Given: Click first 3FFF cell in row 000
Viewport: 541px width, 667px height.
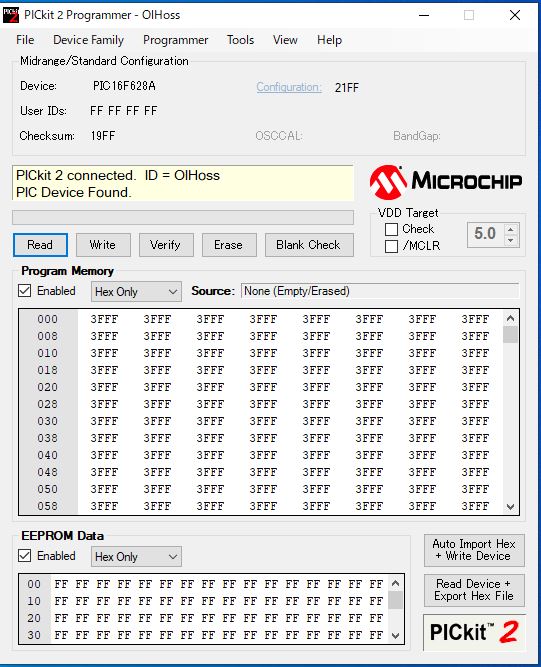Looking at the screenshot, I should [x=104, y=319].
